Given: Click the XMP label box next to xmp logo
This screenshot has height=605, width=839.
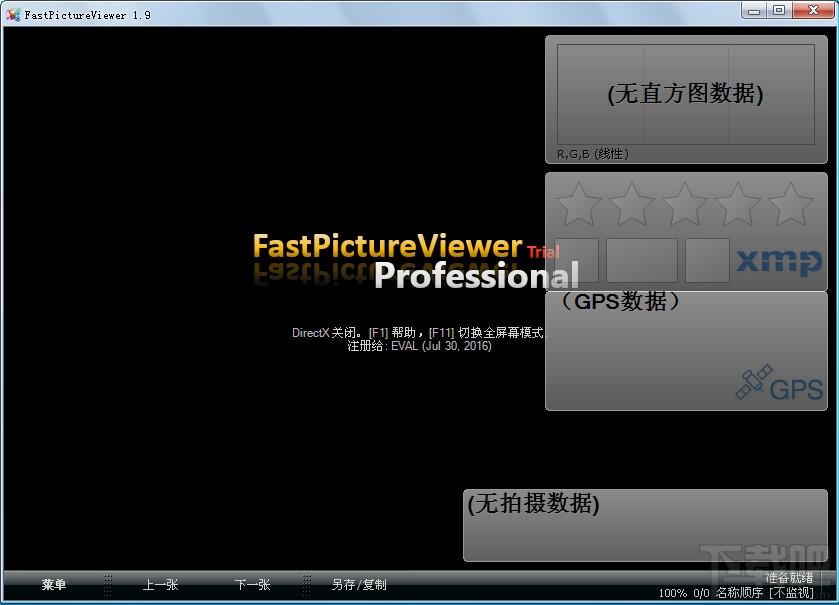Looking at the screenshot, I should point(707,261).
